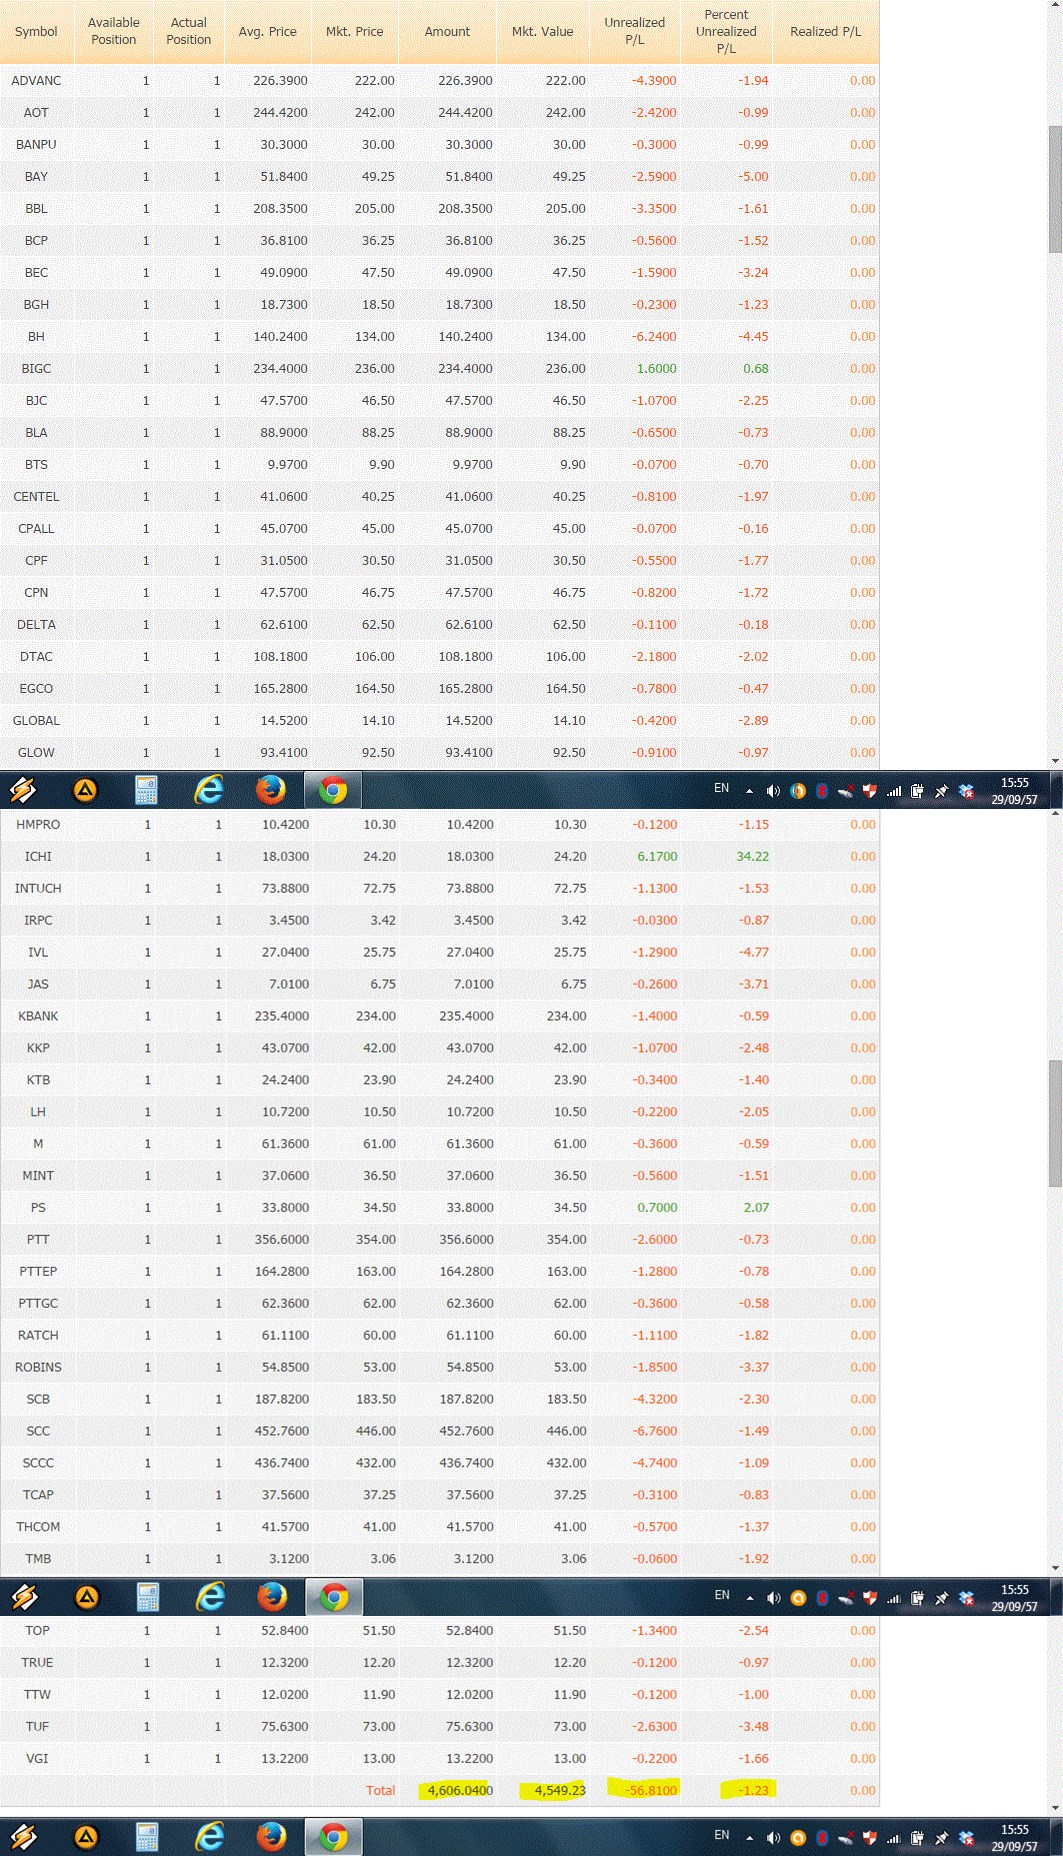The image size is (1063, 1856).
Task: Select the KBANK symbol cell
Action: coord(38,1016)
